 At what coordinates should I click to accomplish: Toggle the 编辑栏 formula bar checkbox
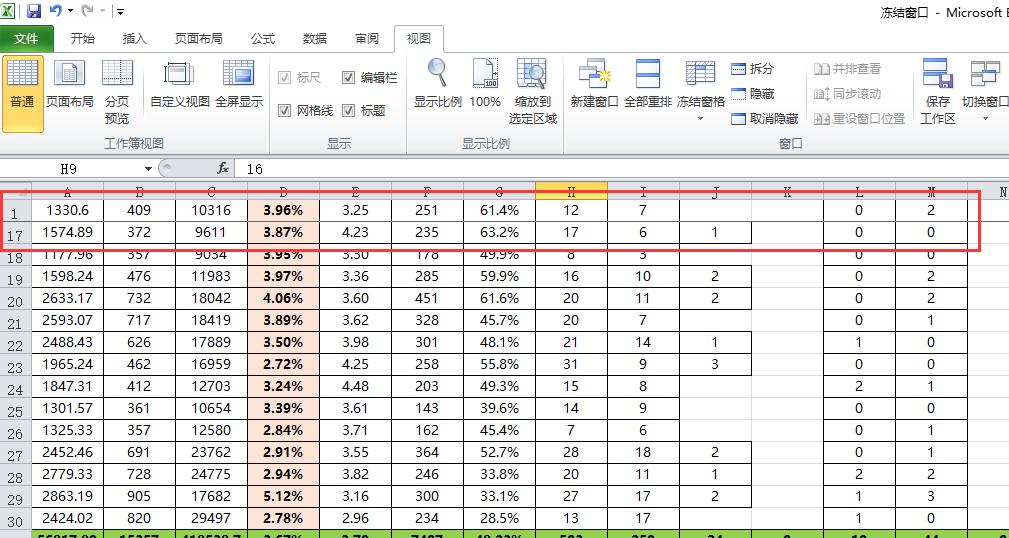(x=348, y=78)
